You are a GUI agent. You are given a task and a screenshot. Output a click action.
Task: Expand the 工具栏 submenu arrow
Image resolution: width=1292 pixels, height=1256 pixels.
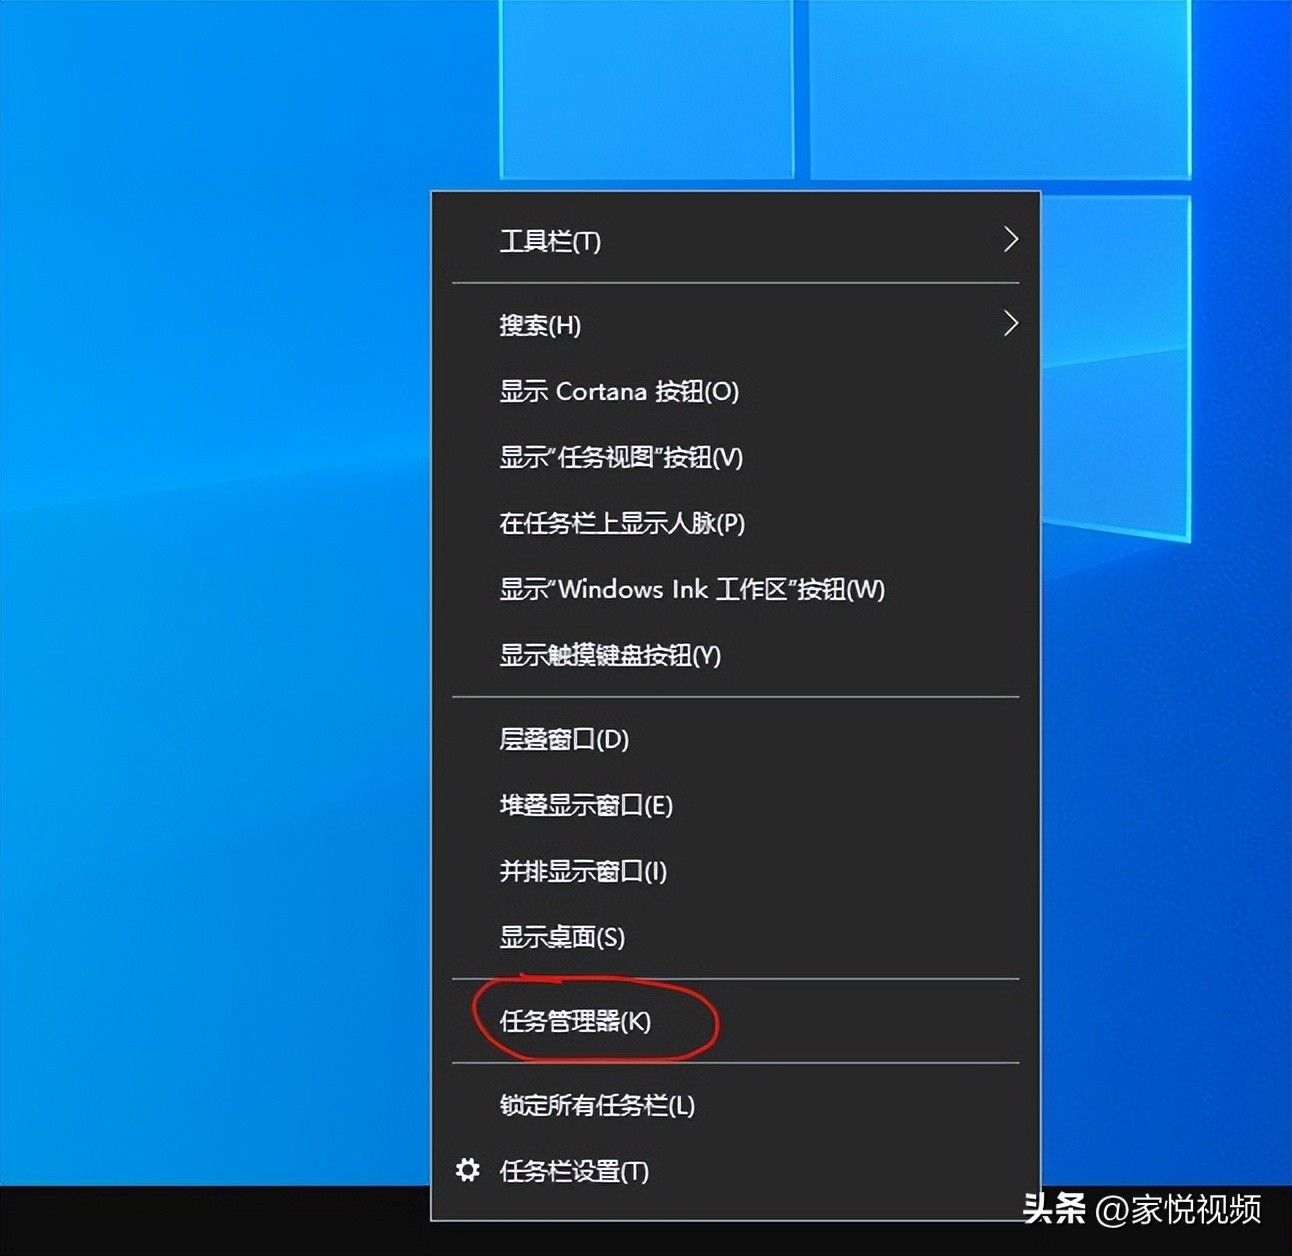point(1013,240)
